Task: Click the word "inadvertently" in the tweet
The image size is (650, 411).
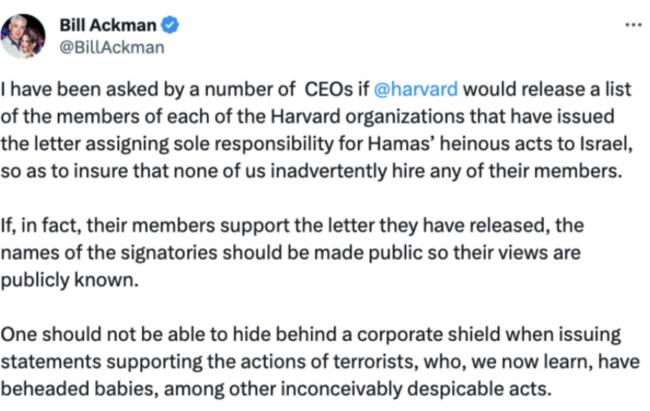Action: [328, 171]
